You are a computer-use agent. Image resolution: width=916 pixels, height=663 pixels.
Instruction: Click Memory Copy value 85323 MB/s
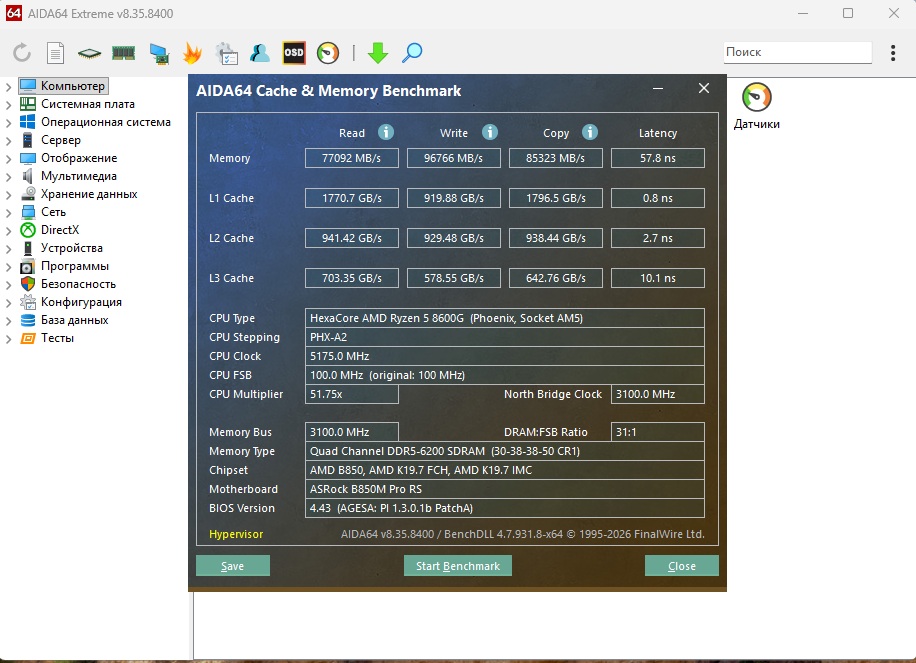click(x=556, y=158)
